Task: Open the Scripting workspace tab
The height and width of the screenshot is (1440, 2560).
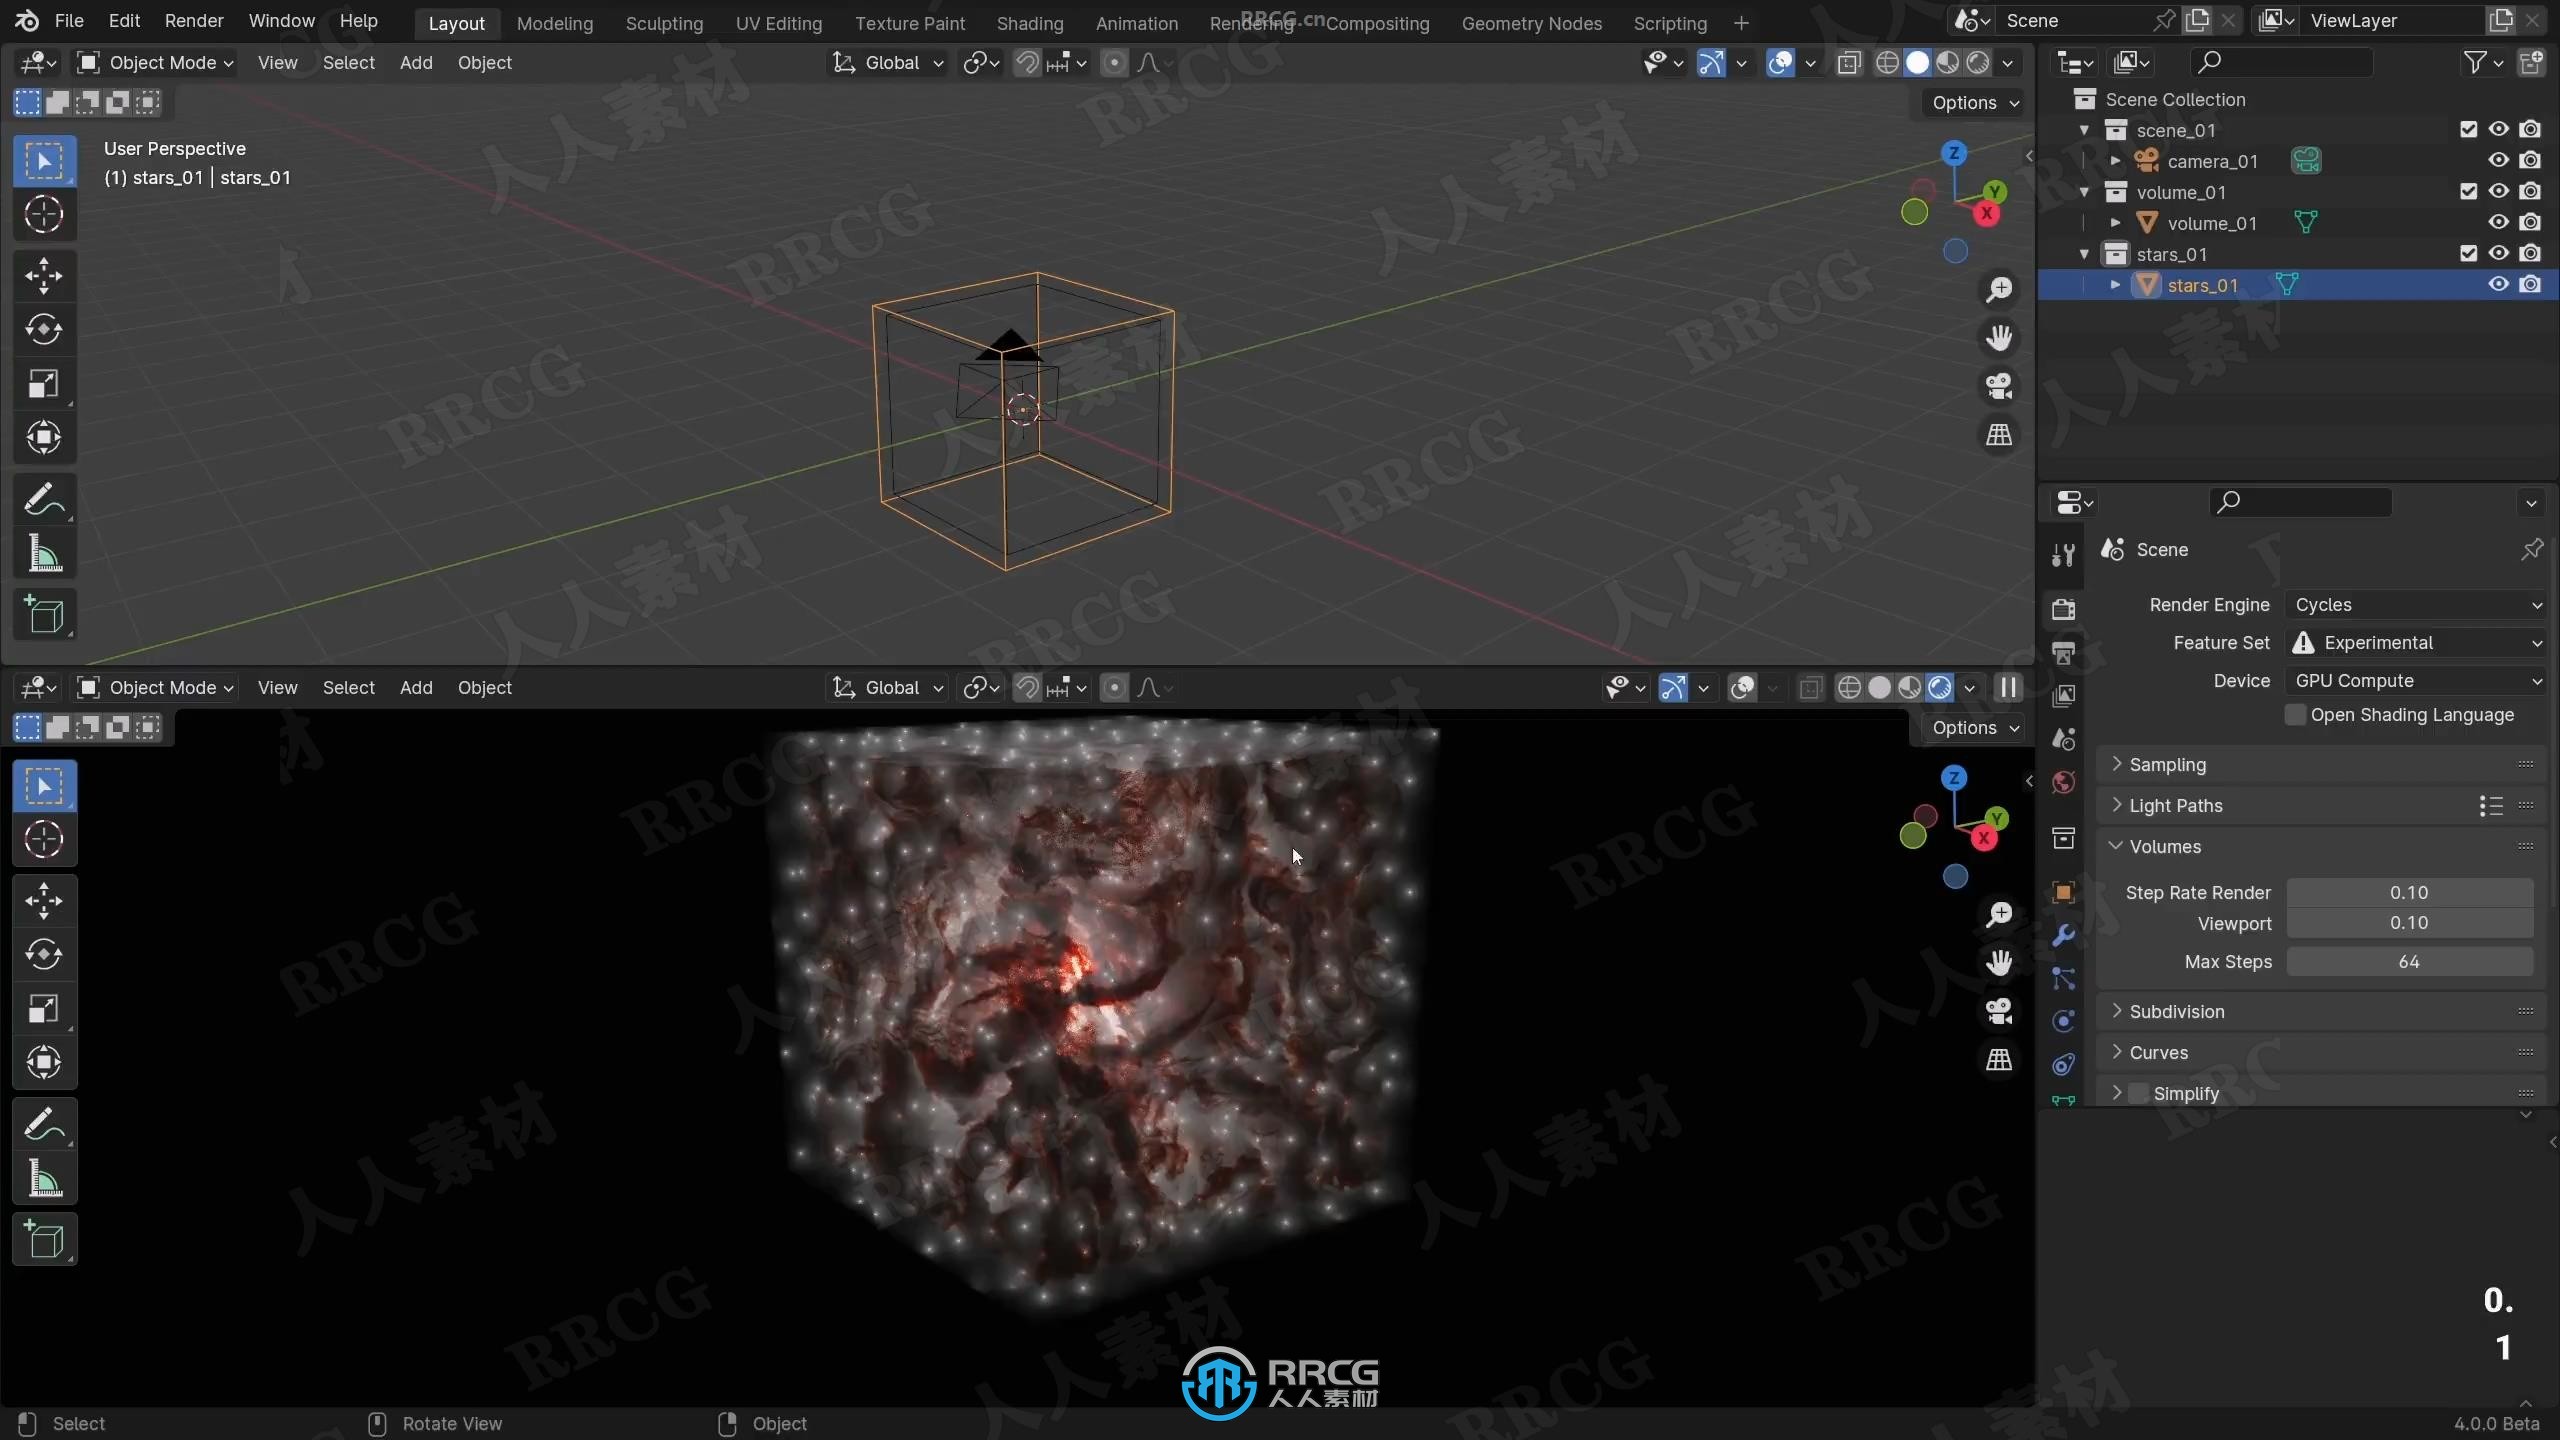Action: click(1669, 23)
